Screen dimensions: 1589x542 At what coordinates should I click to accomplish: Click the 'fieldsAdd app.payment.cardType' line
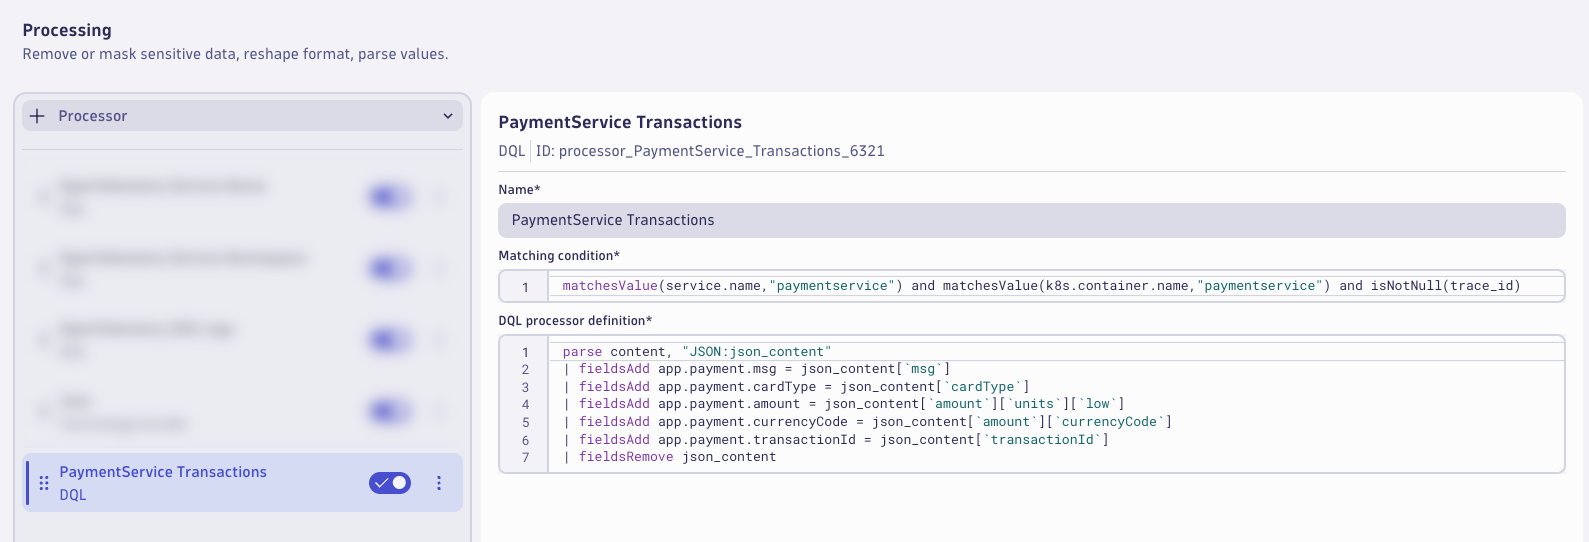coord(796,387)
